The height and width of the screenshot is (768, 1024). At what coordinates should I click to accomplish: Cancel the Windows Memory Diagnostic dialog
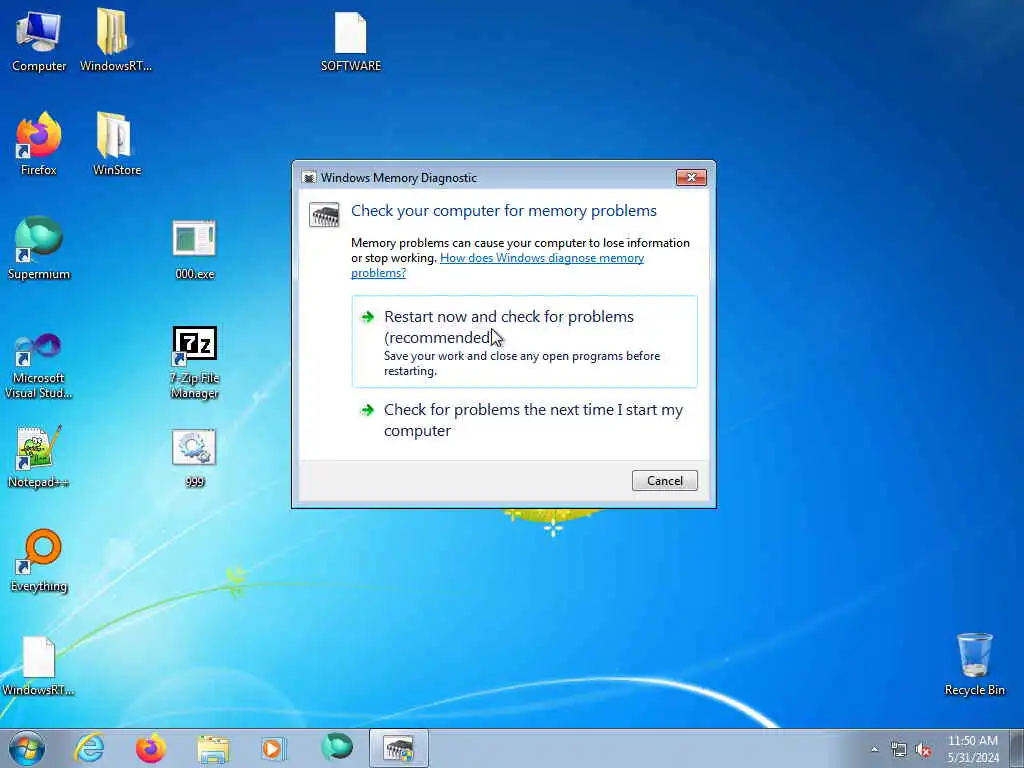tap(665, 481)
